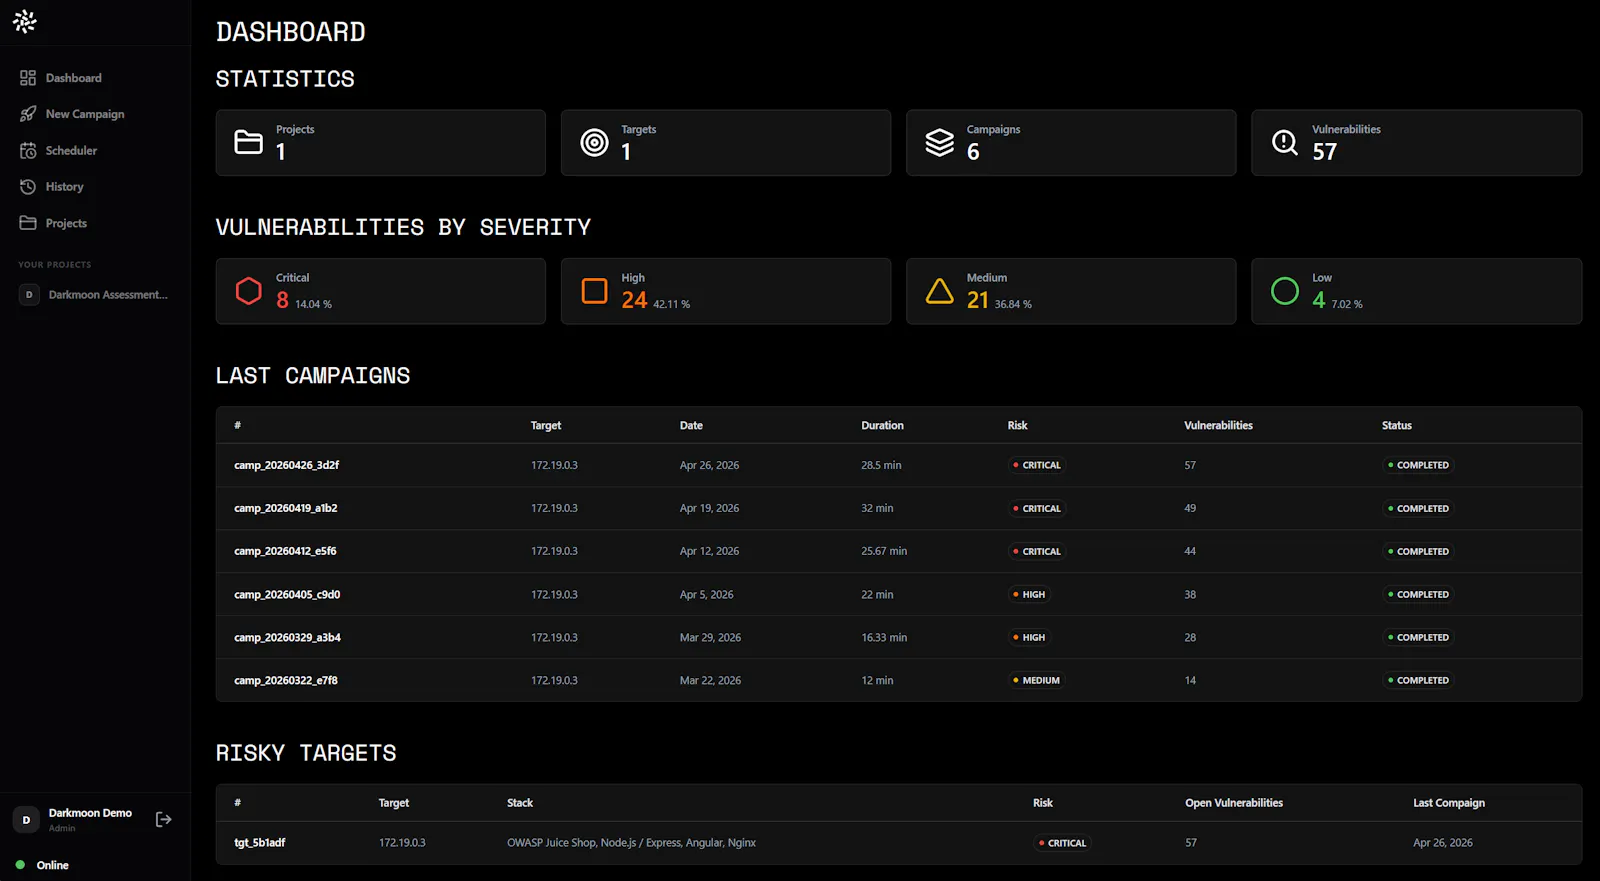Click the Critical count 8
Viewport: 1600px width, 881px height.
point(283,300)
